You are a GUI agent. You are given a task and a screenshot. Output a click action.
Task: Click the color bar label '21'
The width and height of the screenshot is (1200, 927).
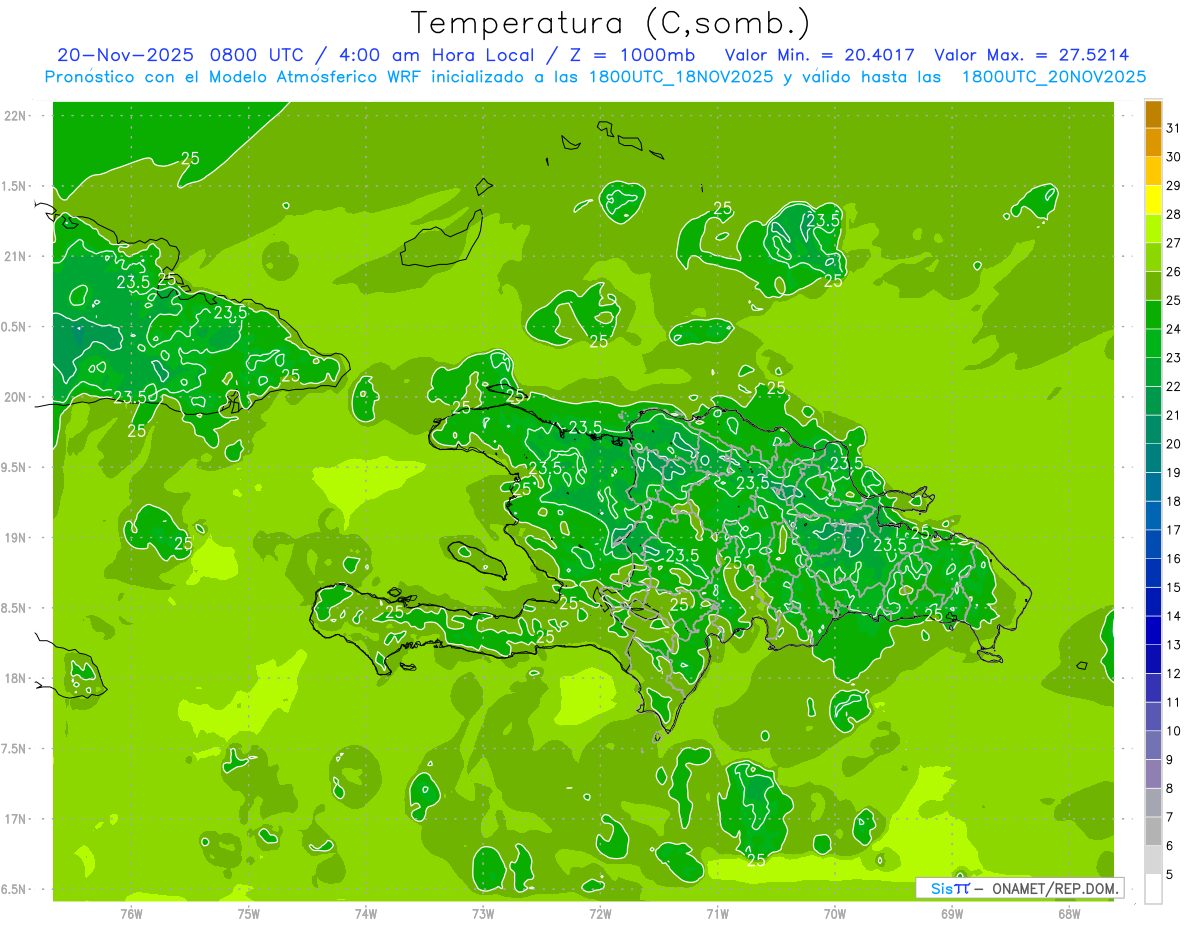coord(1174,415)
